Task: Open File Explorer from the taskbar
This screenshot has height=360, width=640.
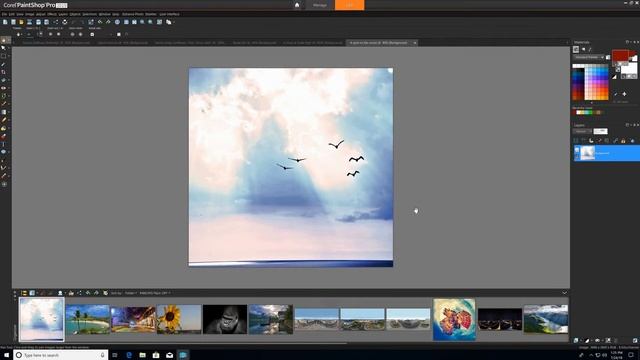Action: pyautogui.click(x=142, y=355)
